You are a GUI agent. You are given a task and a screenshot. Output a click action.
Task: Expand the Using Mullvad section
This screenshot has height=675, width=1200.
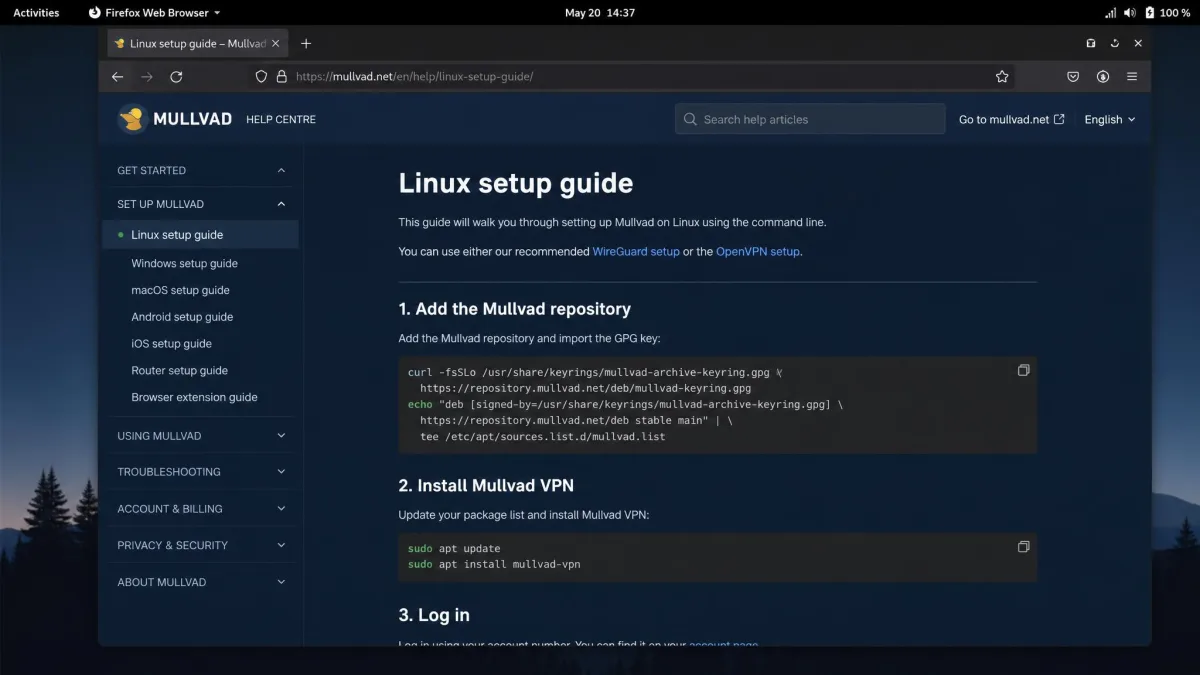(x=281, y=436)
